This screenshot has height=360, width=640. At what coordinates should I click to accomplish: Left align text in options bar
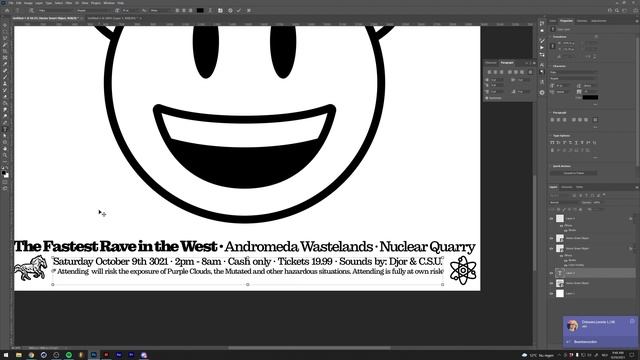click(177, 10)
